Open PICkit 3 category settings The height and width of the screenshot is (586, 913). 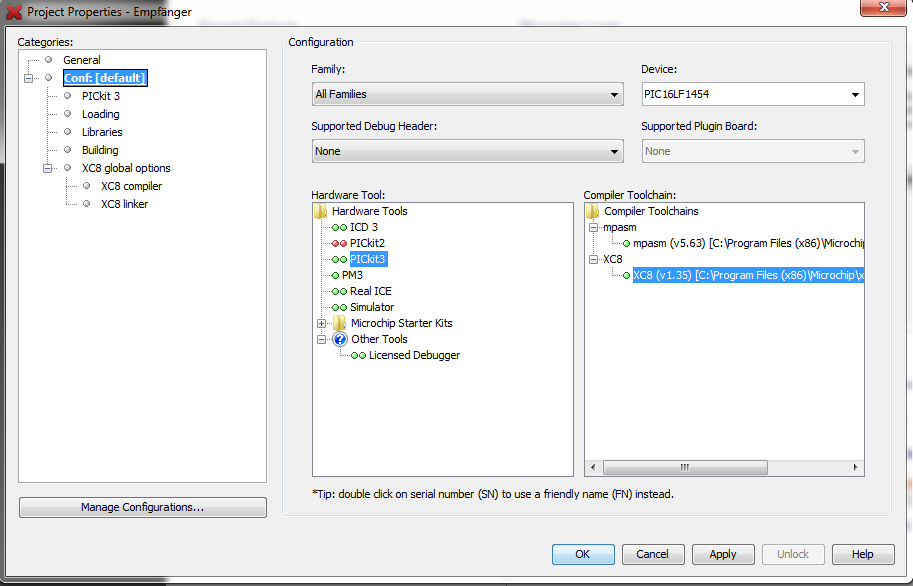(101, 96)
